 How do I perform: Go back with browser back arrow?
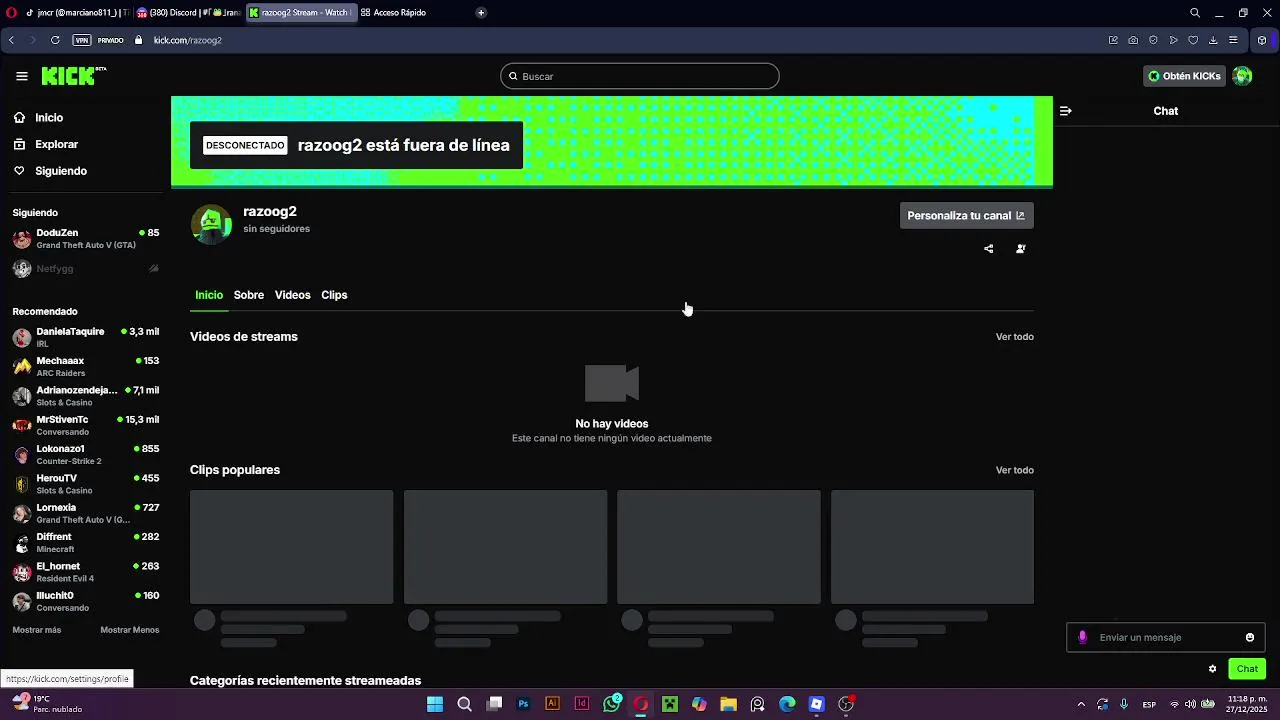(x=11, y=40)
